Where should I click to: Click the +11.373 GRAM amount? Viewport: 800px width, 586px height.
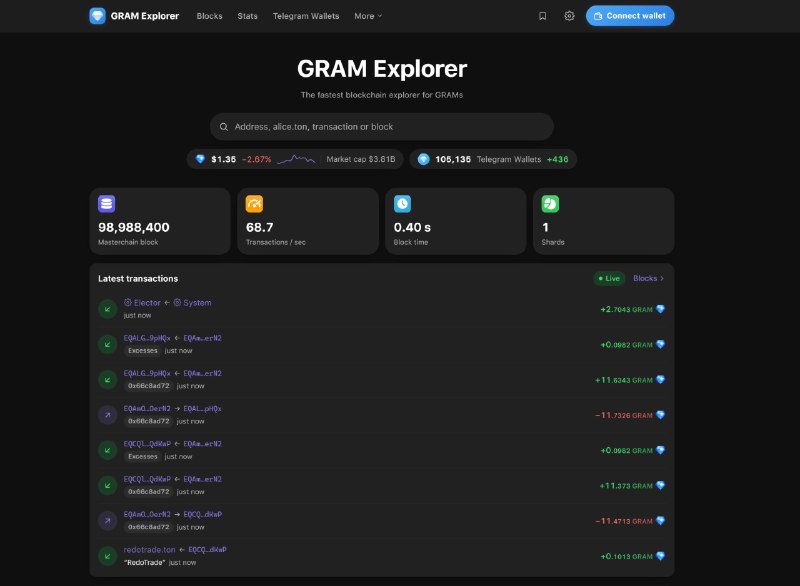[626, 486]
